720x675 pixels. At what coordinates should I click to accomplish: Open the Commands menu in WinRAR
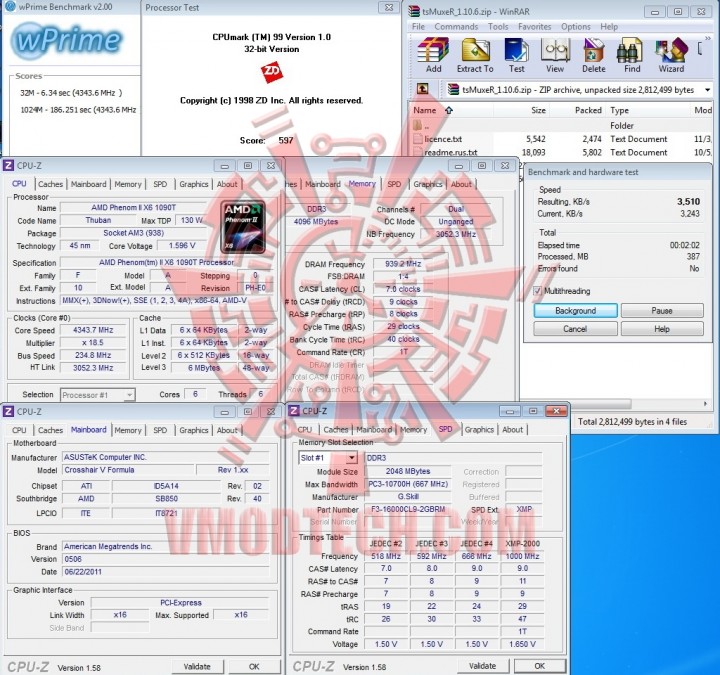tap(456, 27)
